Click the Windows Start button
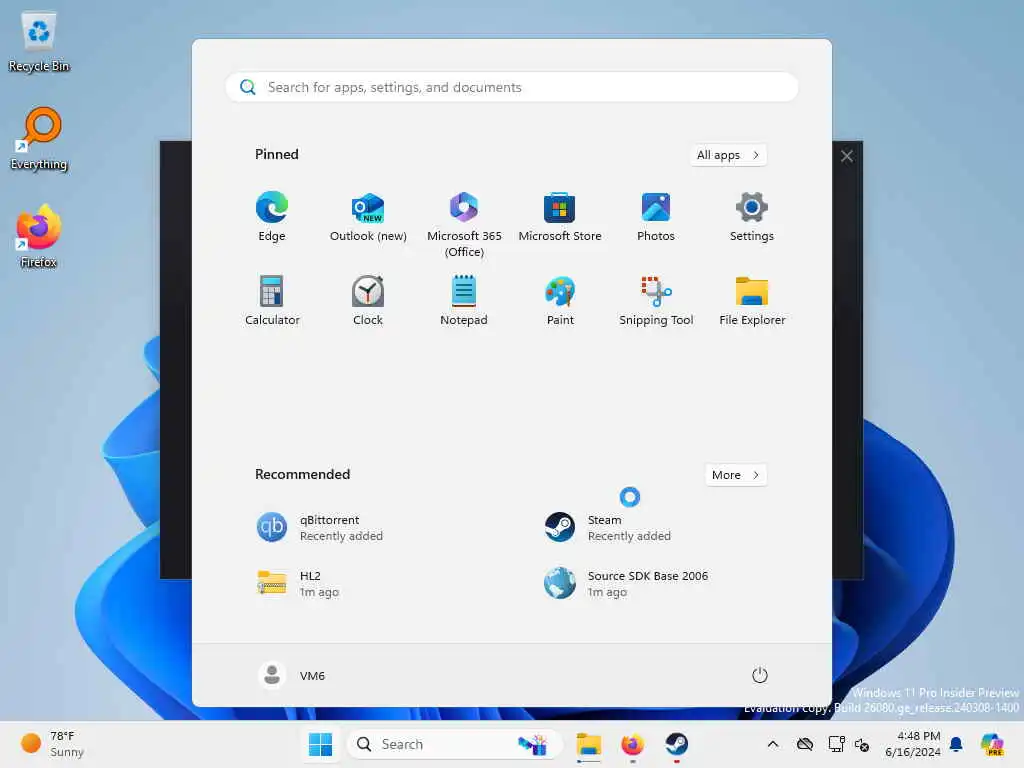Viewport: 1024px width, 768px height. [x=320, y=744]
